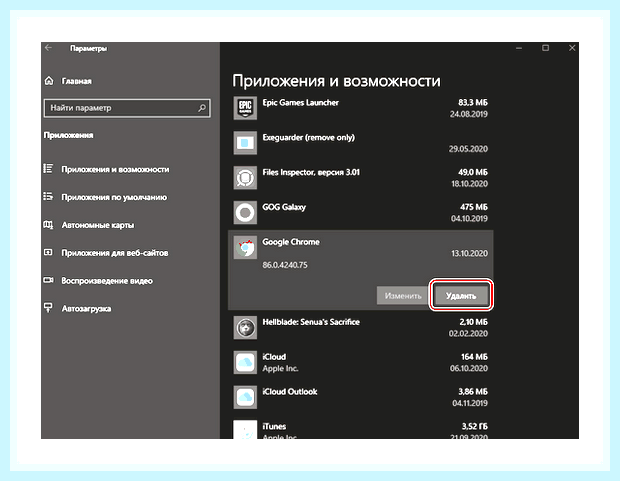Select the Epic Games Launcher app icon

coord(245,108)
